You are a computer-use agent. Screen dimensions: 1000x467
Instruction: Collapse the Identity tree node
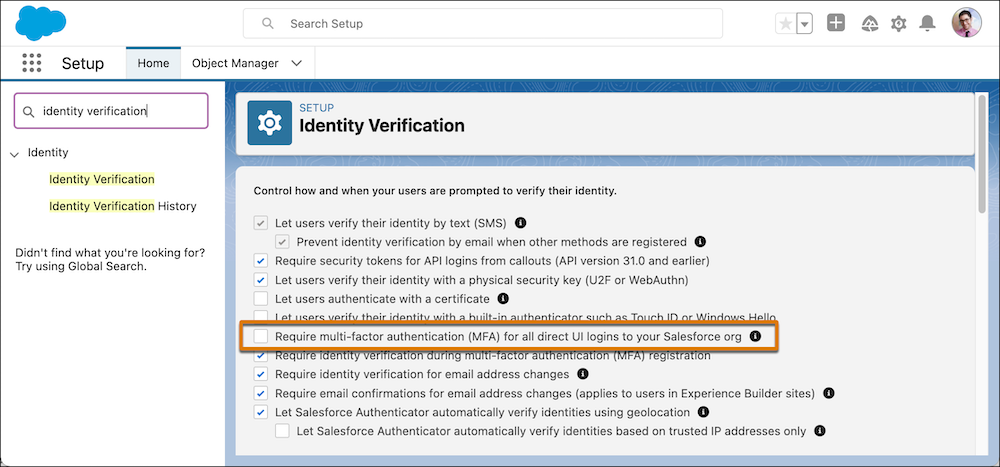click(15, 154)
